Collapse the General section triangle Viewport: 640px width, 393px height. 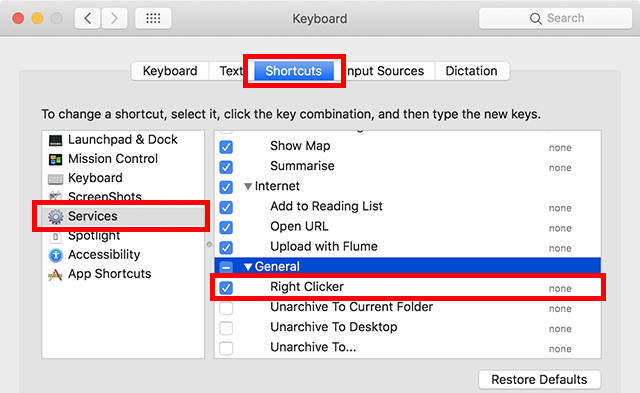[x=248, y=267]
